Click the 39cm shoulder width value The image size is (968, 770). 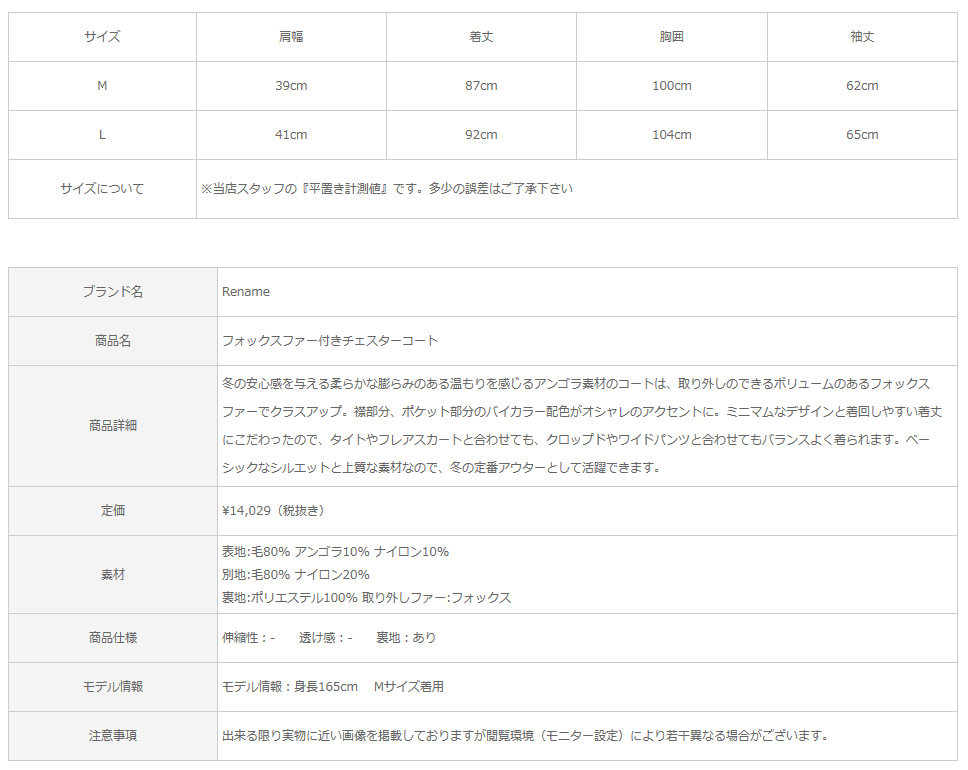click(x=291, y=86)
